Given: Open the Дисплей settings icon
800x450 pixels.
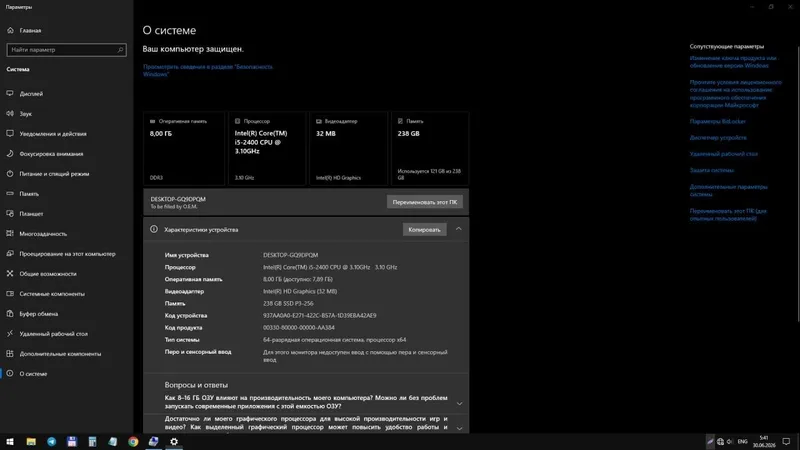Looking at the screenshot, I should click(x=10, y=93).
